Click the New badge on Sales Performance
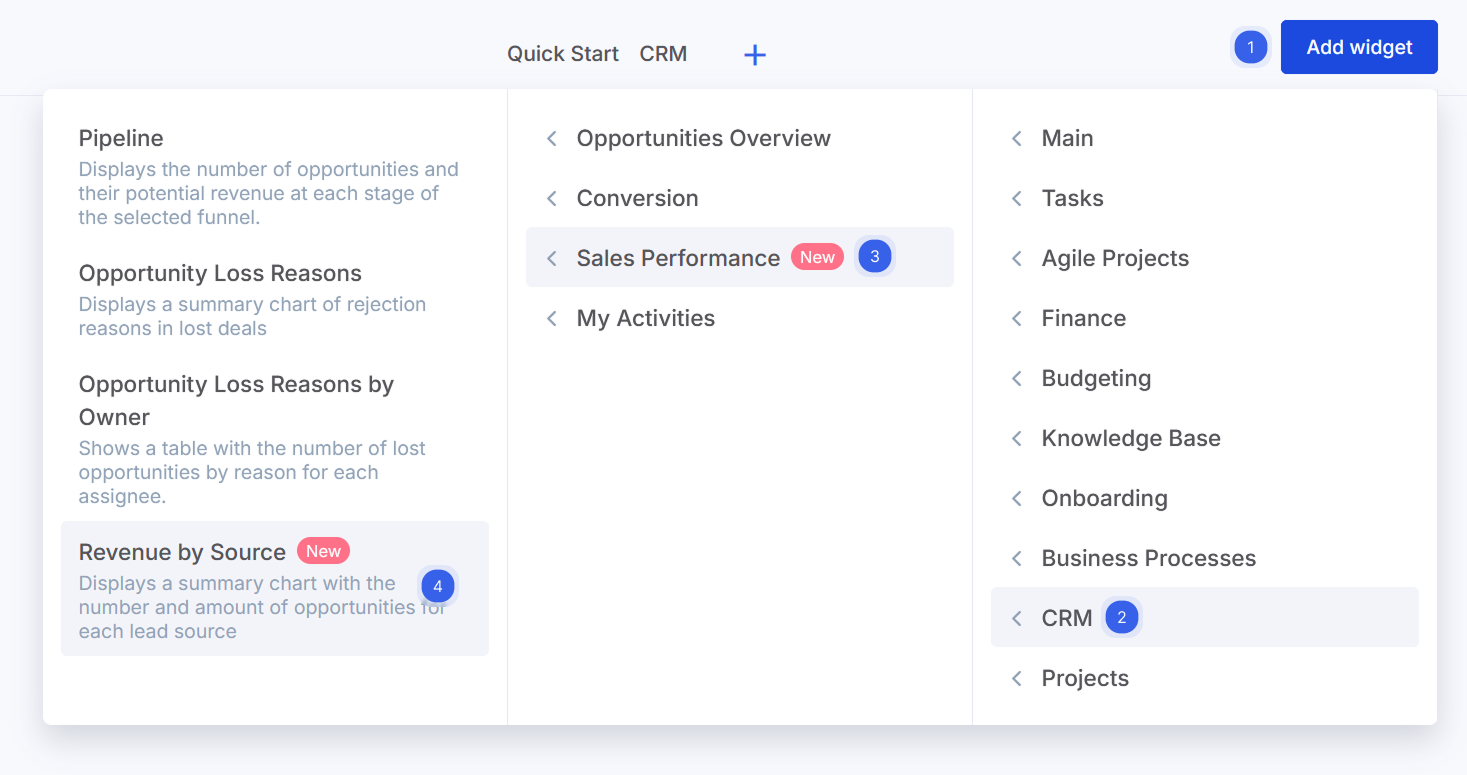This screenshot has width=1467, height=775. [817, 258]
